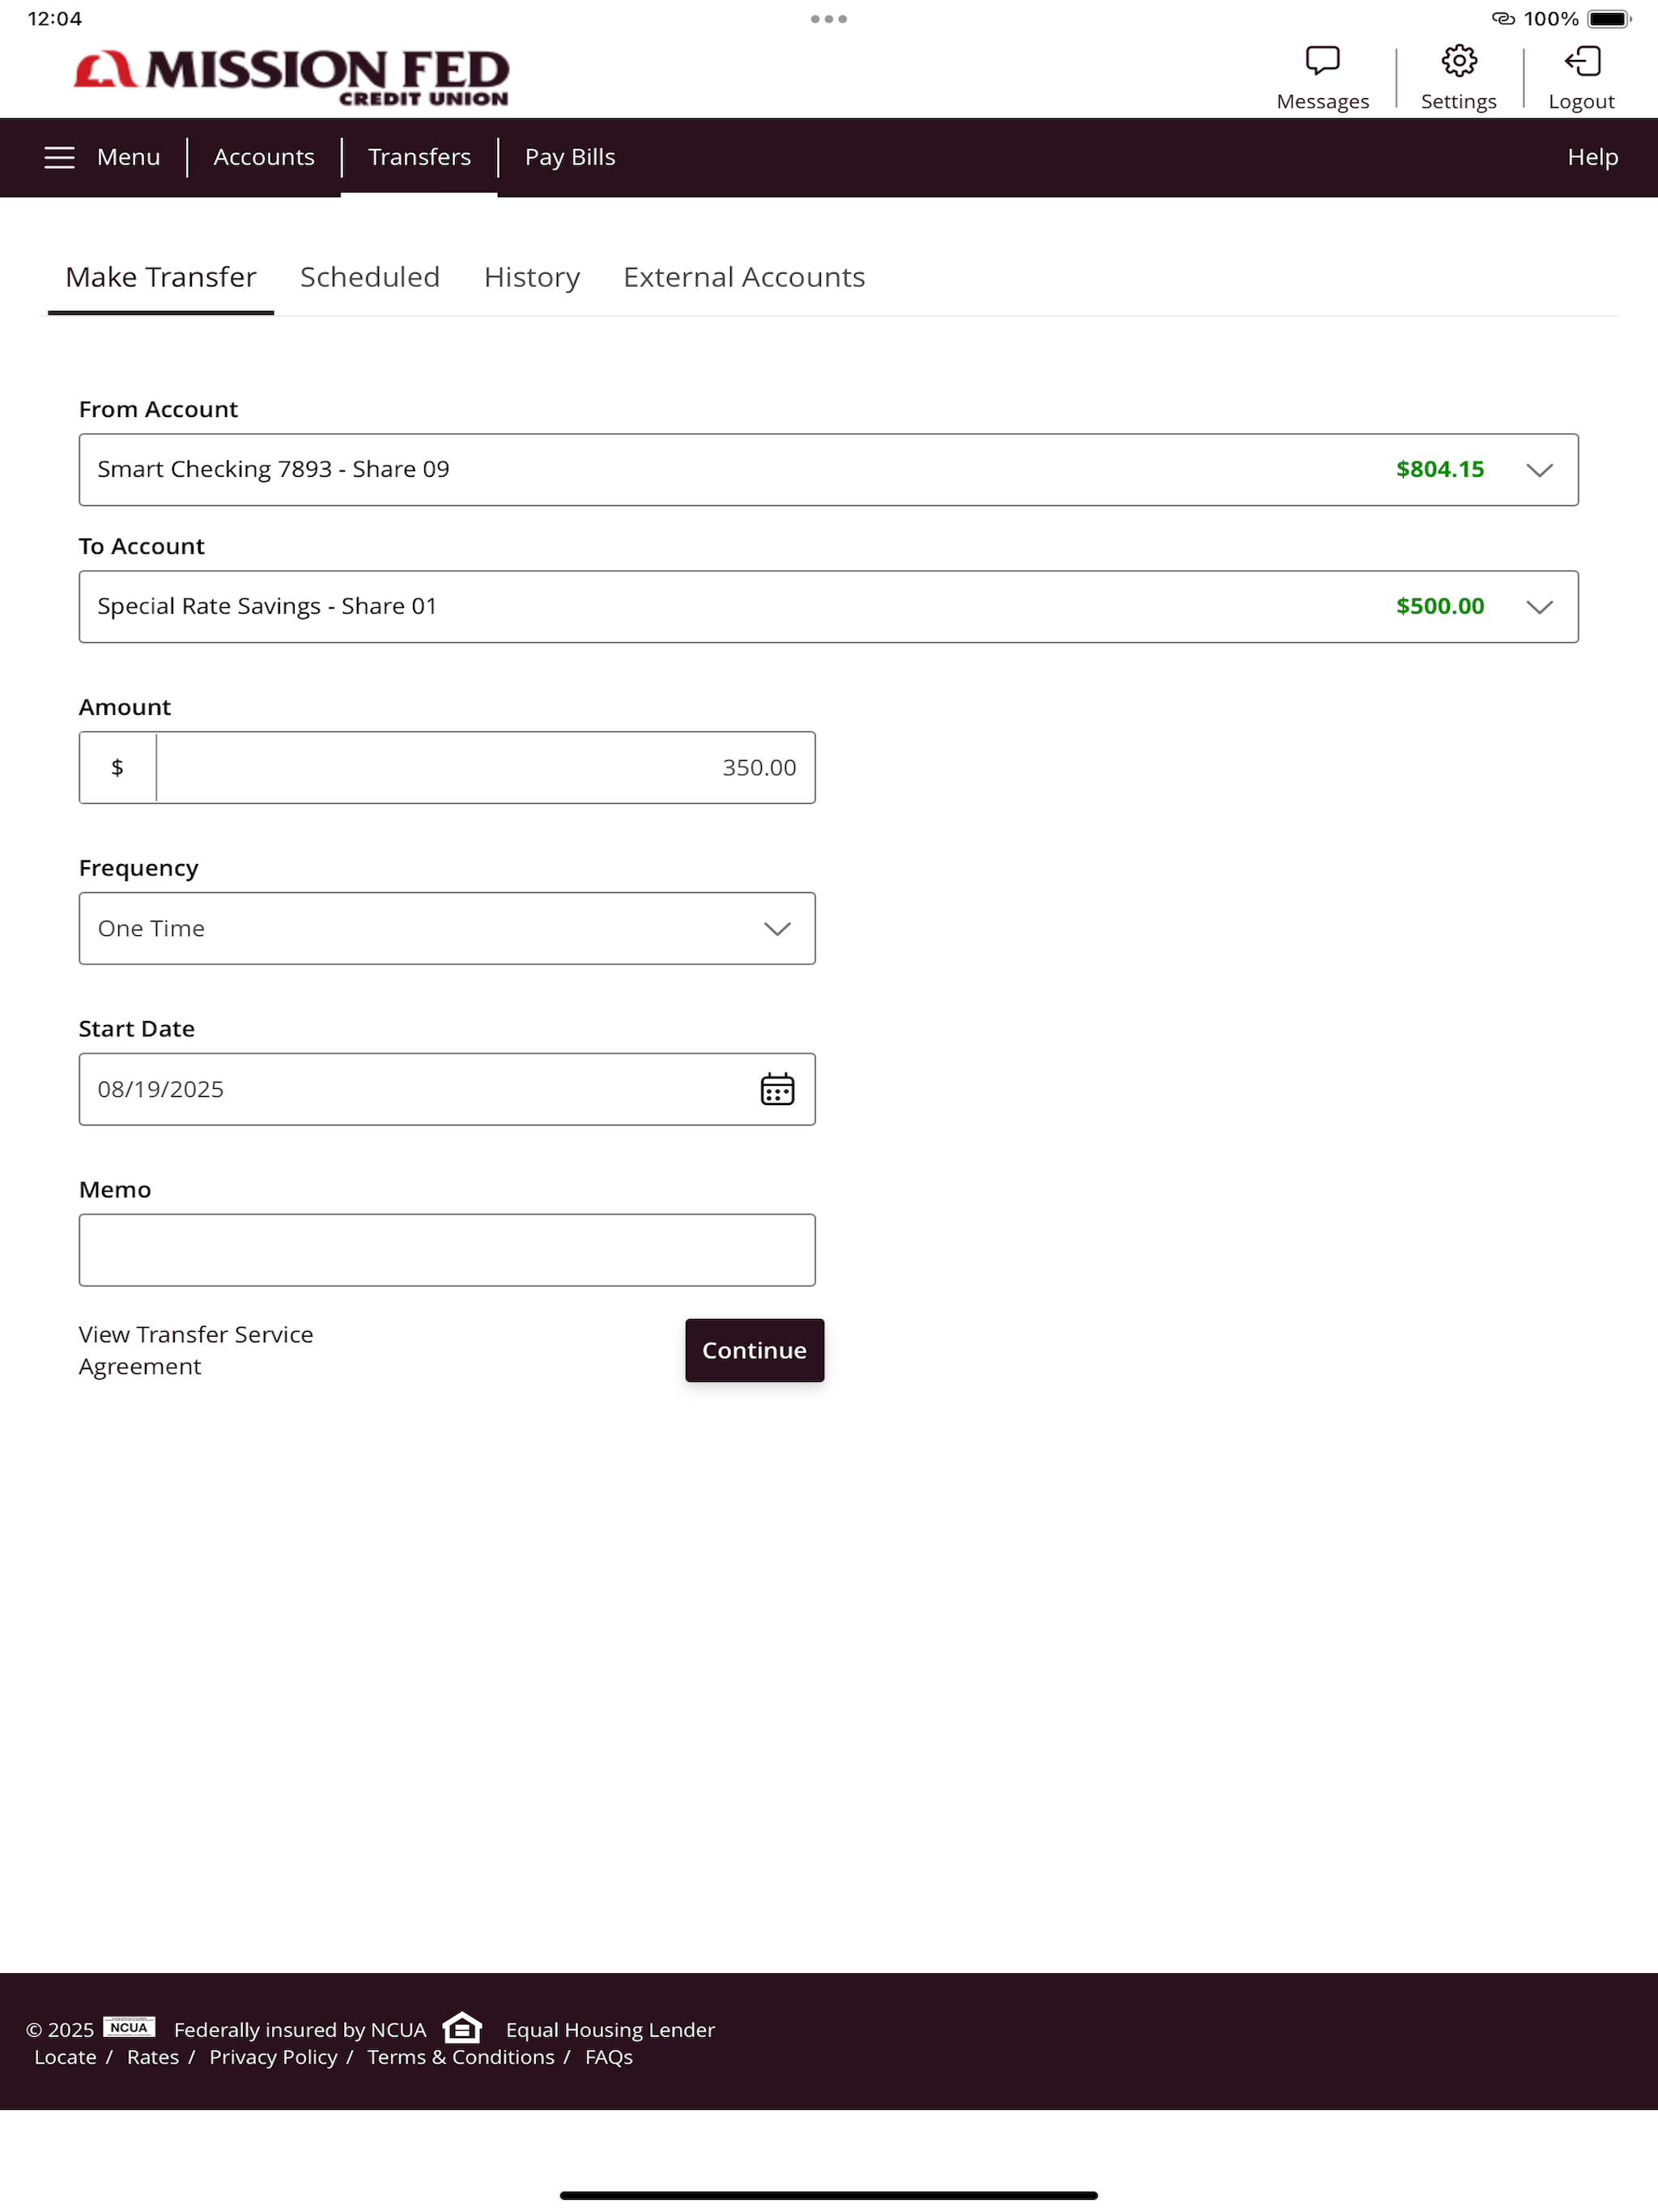Viewport: 1658px width, 2212px height.
Task: Open the Messages speech bubble icon
Action: (1322, 61)
